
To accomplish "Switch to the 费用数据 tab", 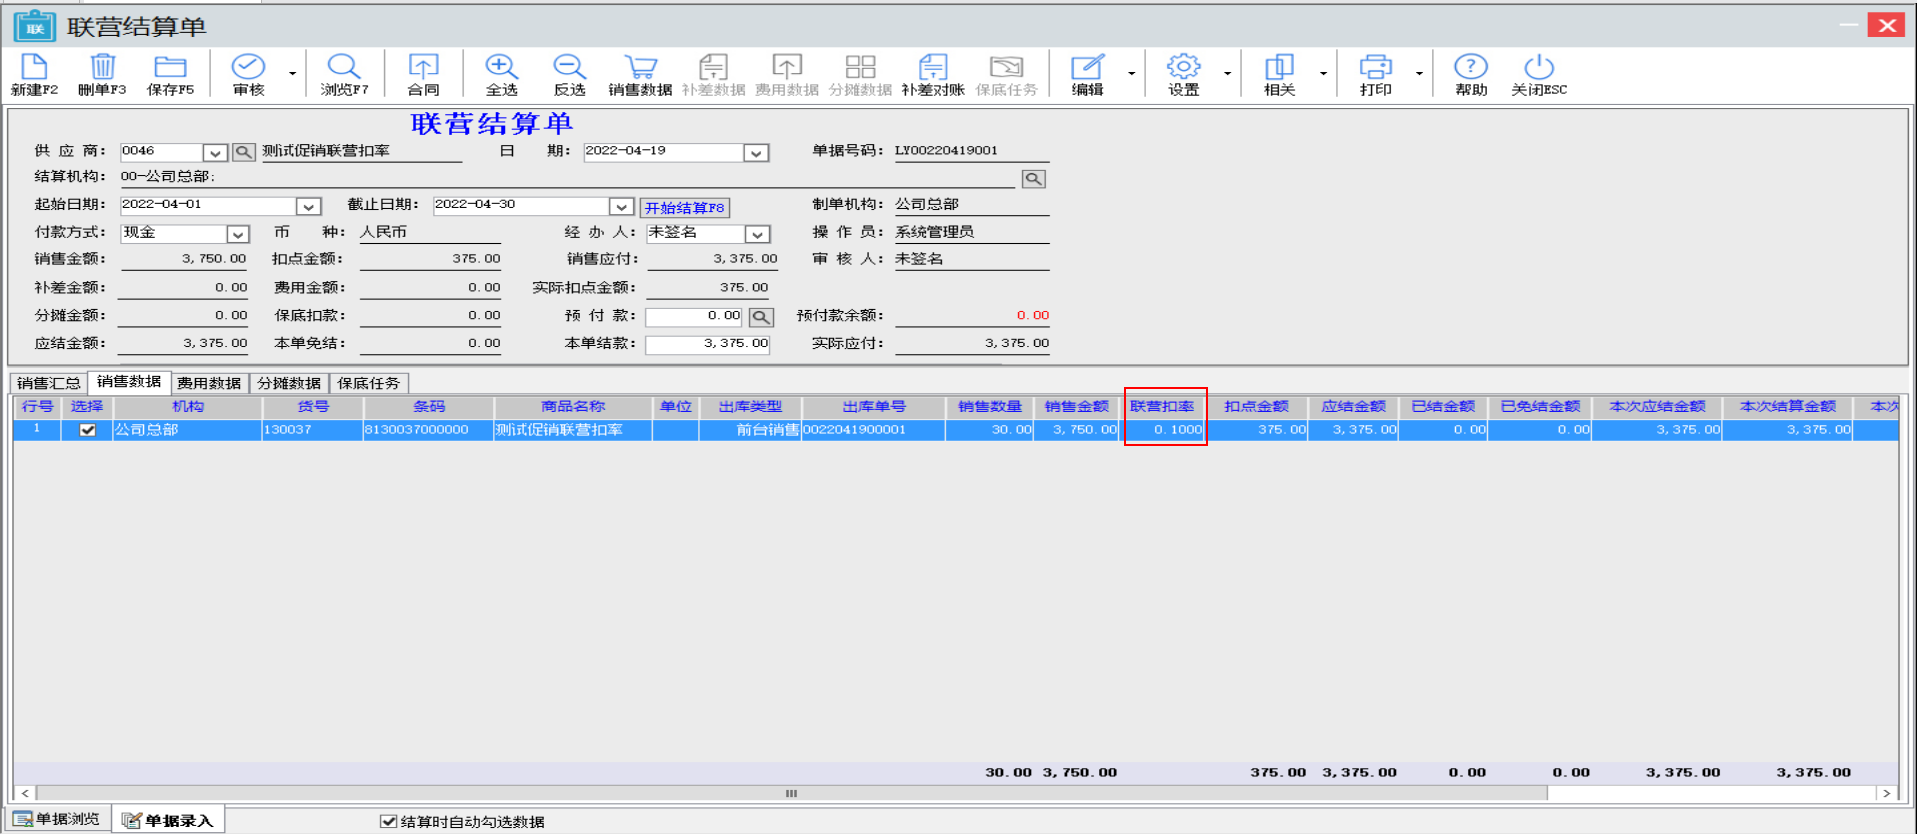I will coord(209,383).
